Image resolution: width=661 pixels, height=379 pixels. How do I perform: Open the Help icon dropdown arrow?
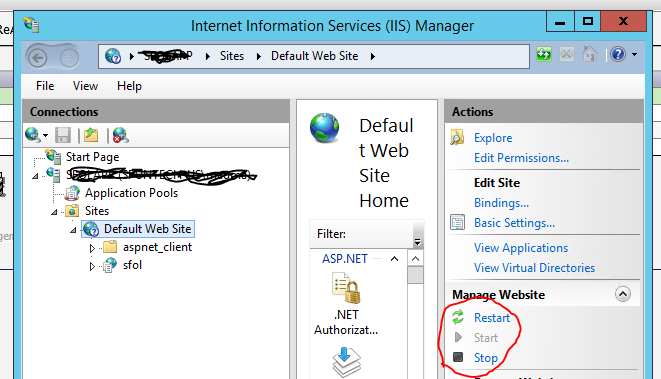tap(634, 54)
